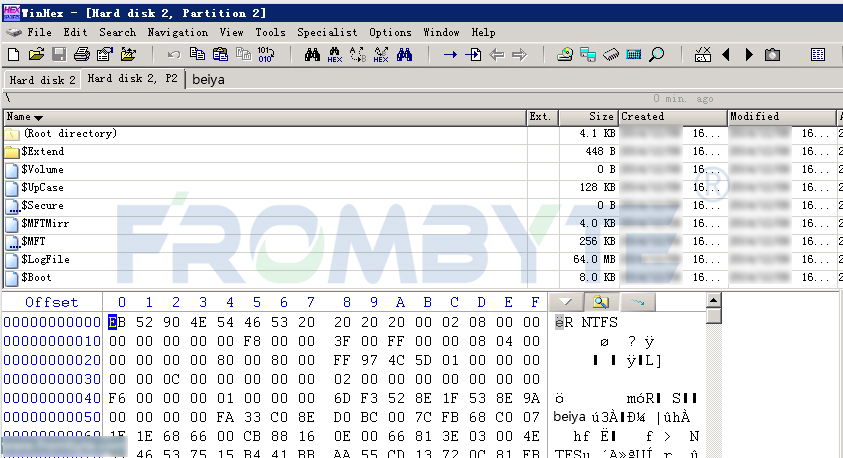Click the Go To Sector page icon
The image size is (843, 458).
click(473, 54)
